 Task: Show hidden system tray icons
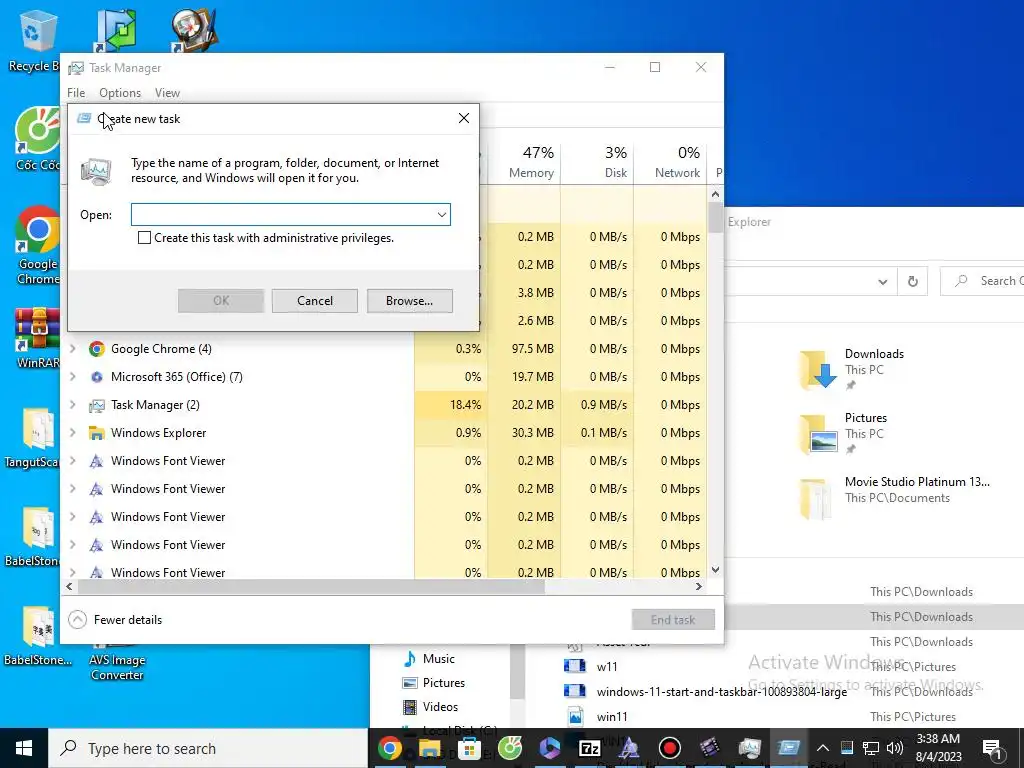click(x=823, y=748)
